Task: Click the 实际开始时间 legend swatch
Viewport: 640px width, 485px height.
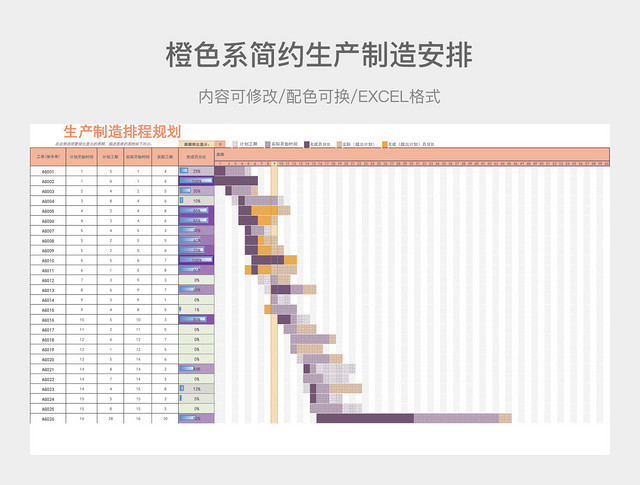Action: point(268,144)
